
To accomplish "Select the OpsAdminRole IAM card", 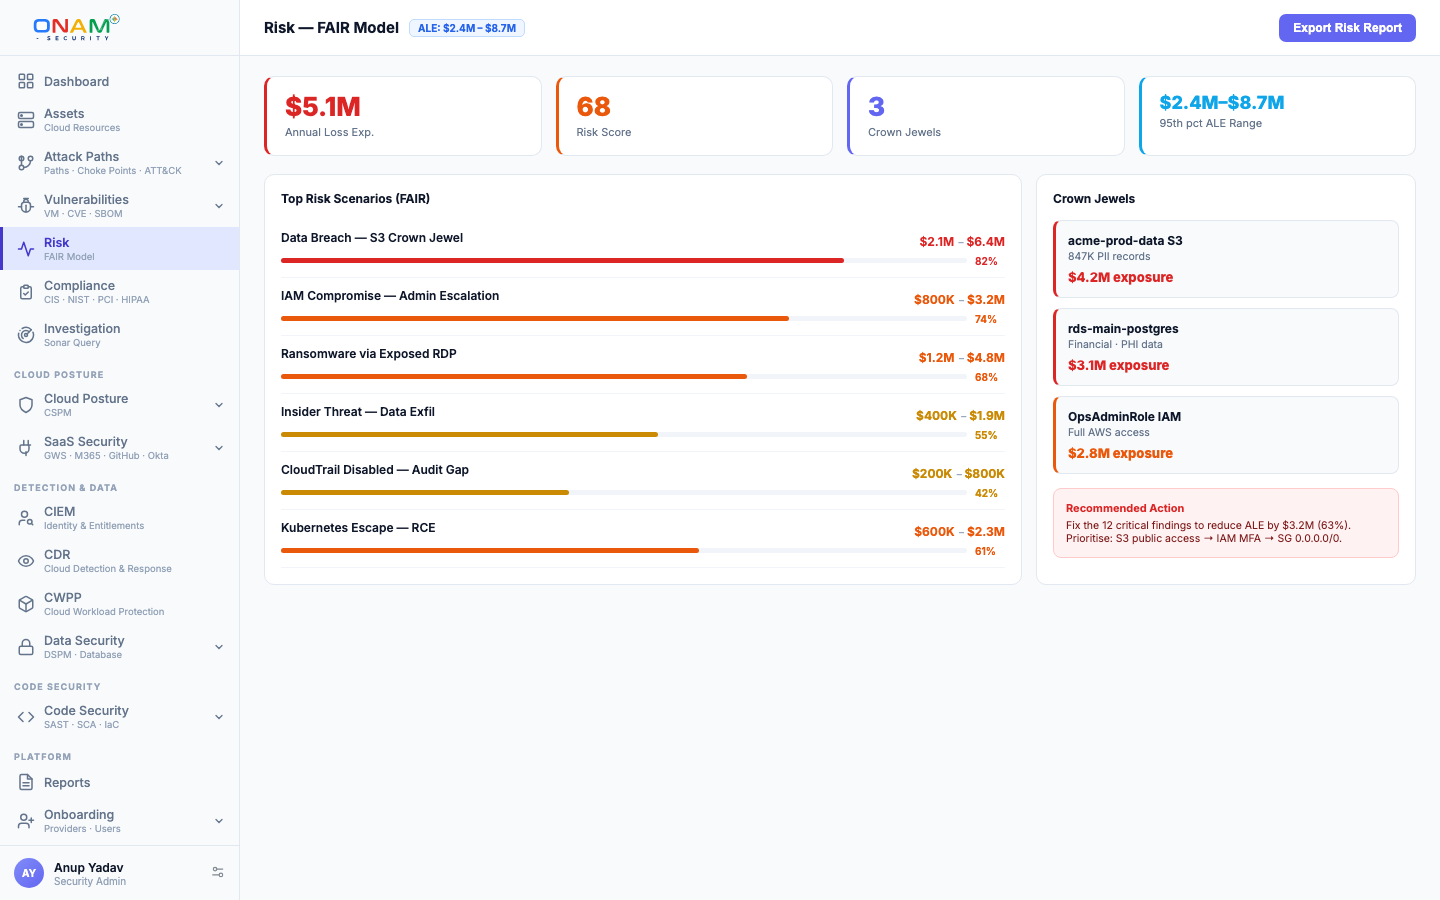I will point(1226,435).
